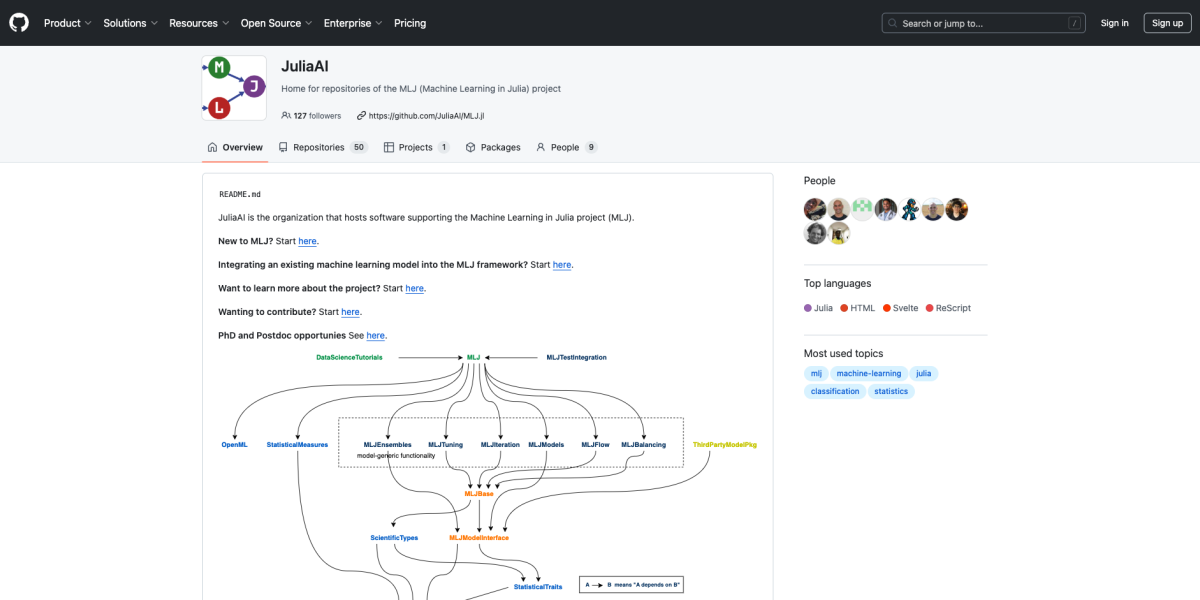Switch to the Repositories tab
The width and height of the screenshot is (1200, 600).
322,147
